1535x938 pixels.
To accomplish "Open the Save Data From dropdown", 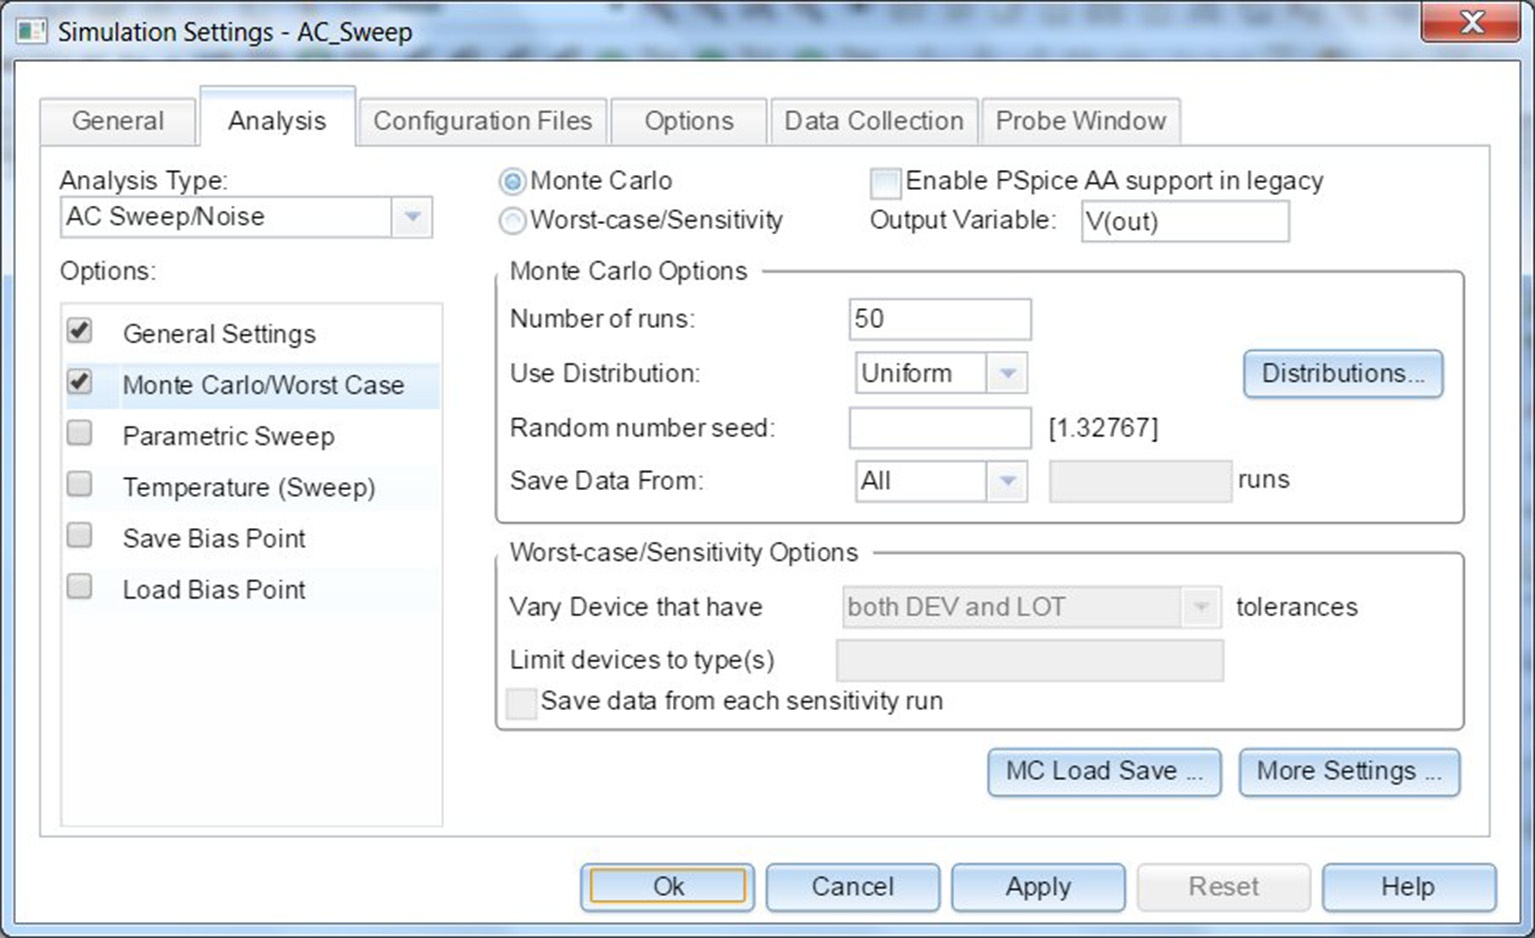I will tap(1007, 482).
